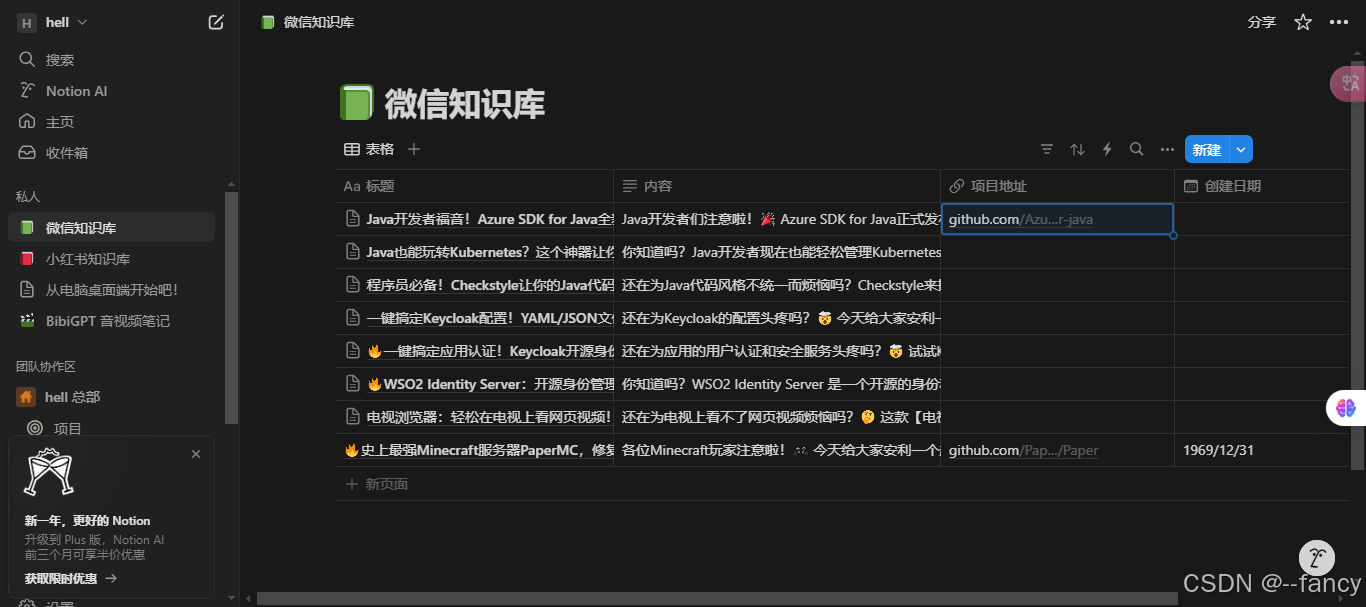Open the Java开发者福音 Azure SDK row title
This screenshot has width=1366, height=607.
pos(489,219)
